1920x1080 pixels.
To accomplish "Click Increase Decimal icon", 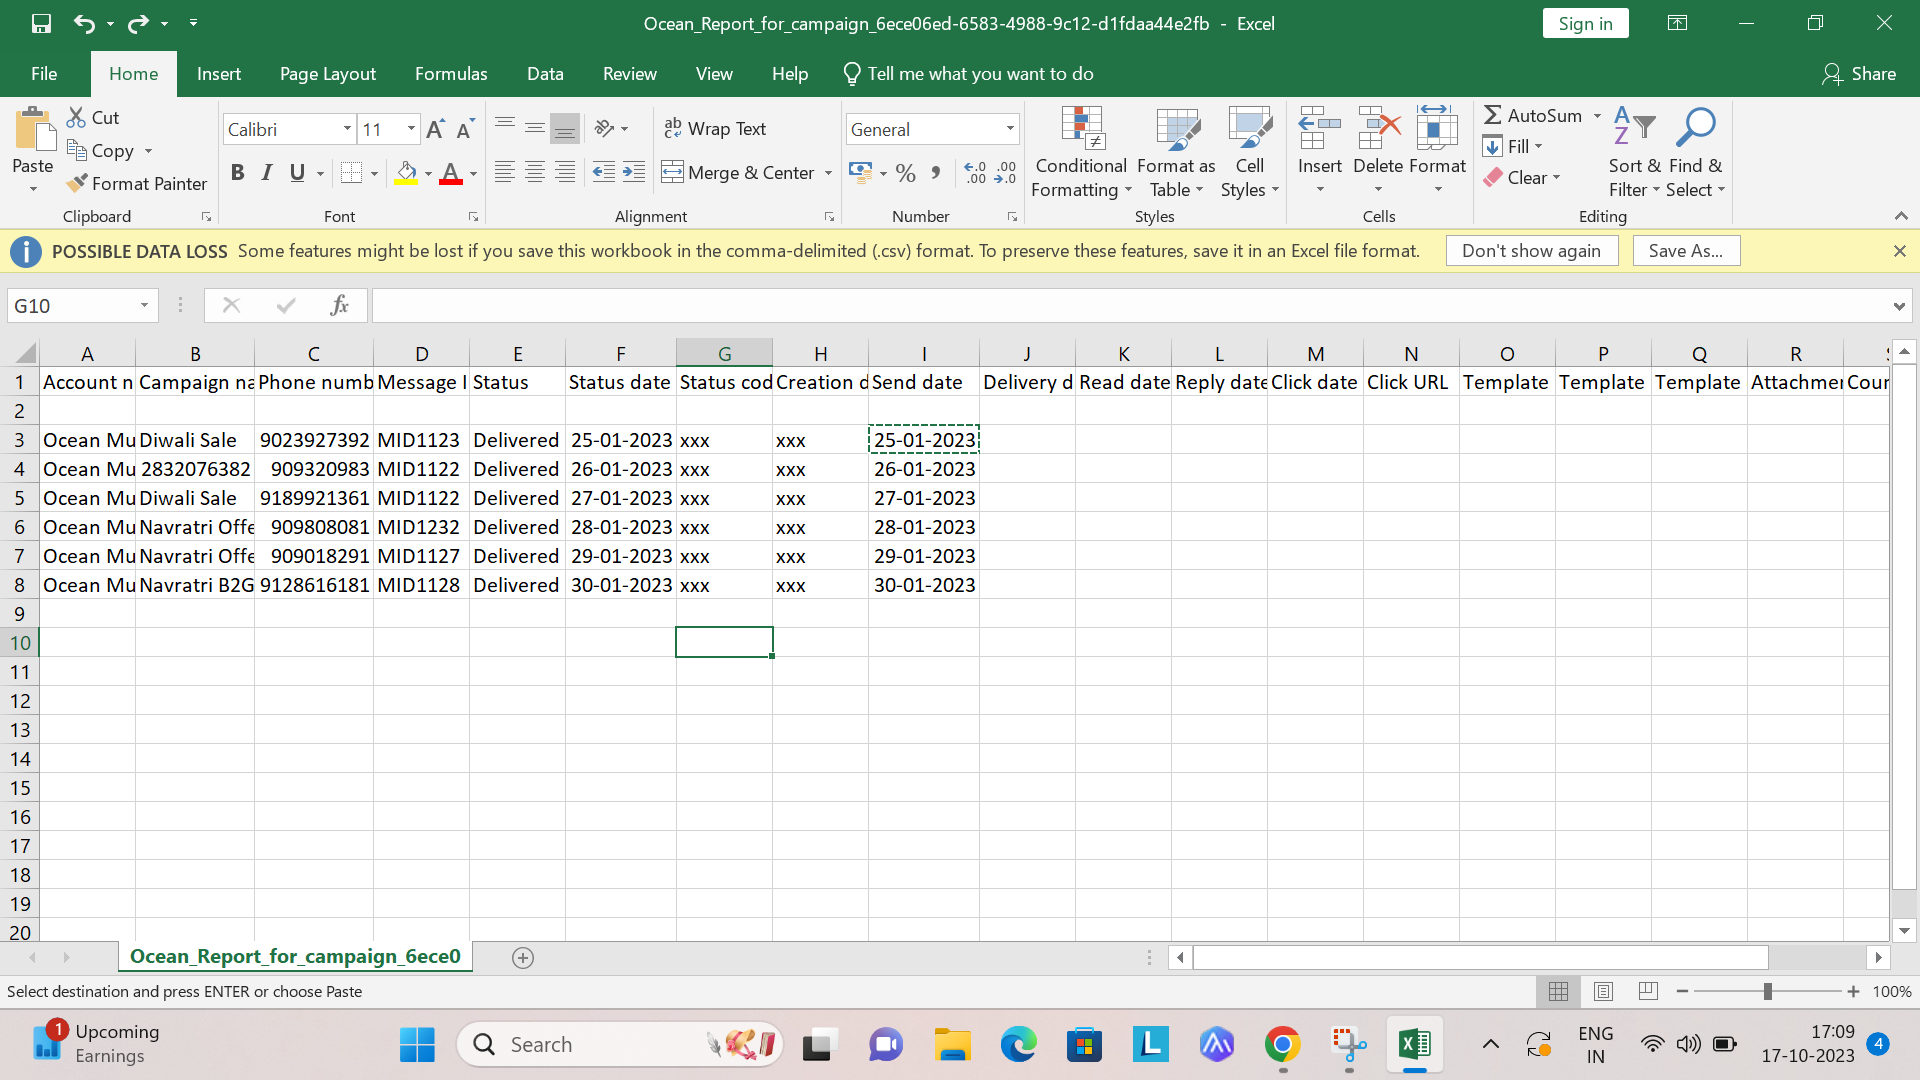I will [x=975, y=173].
